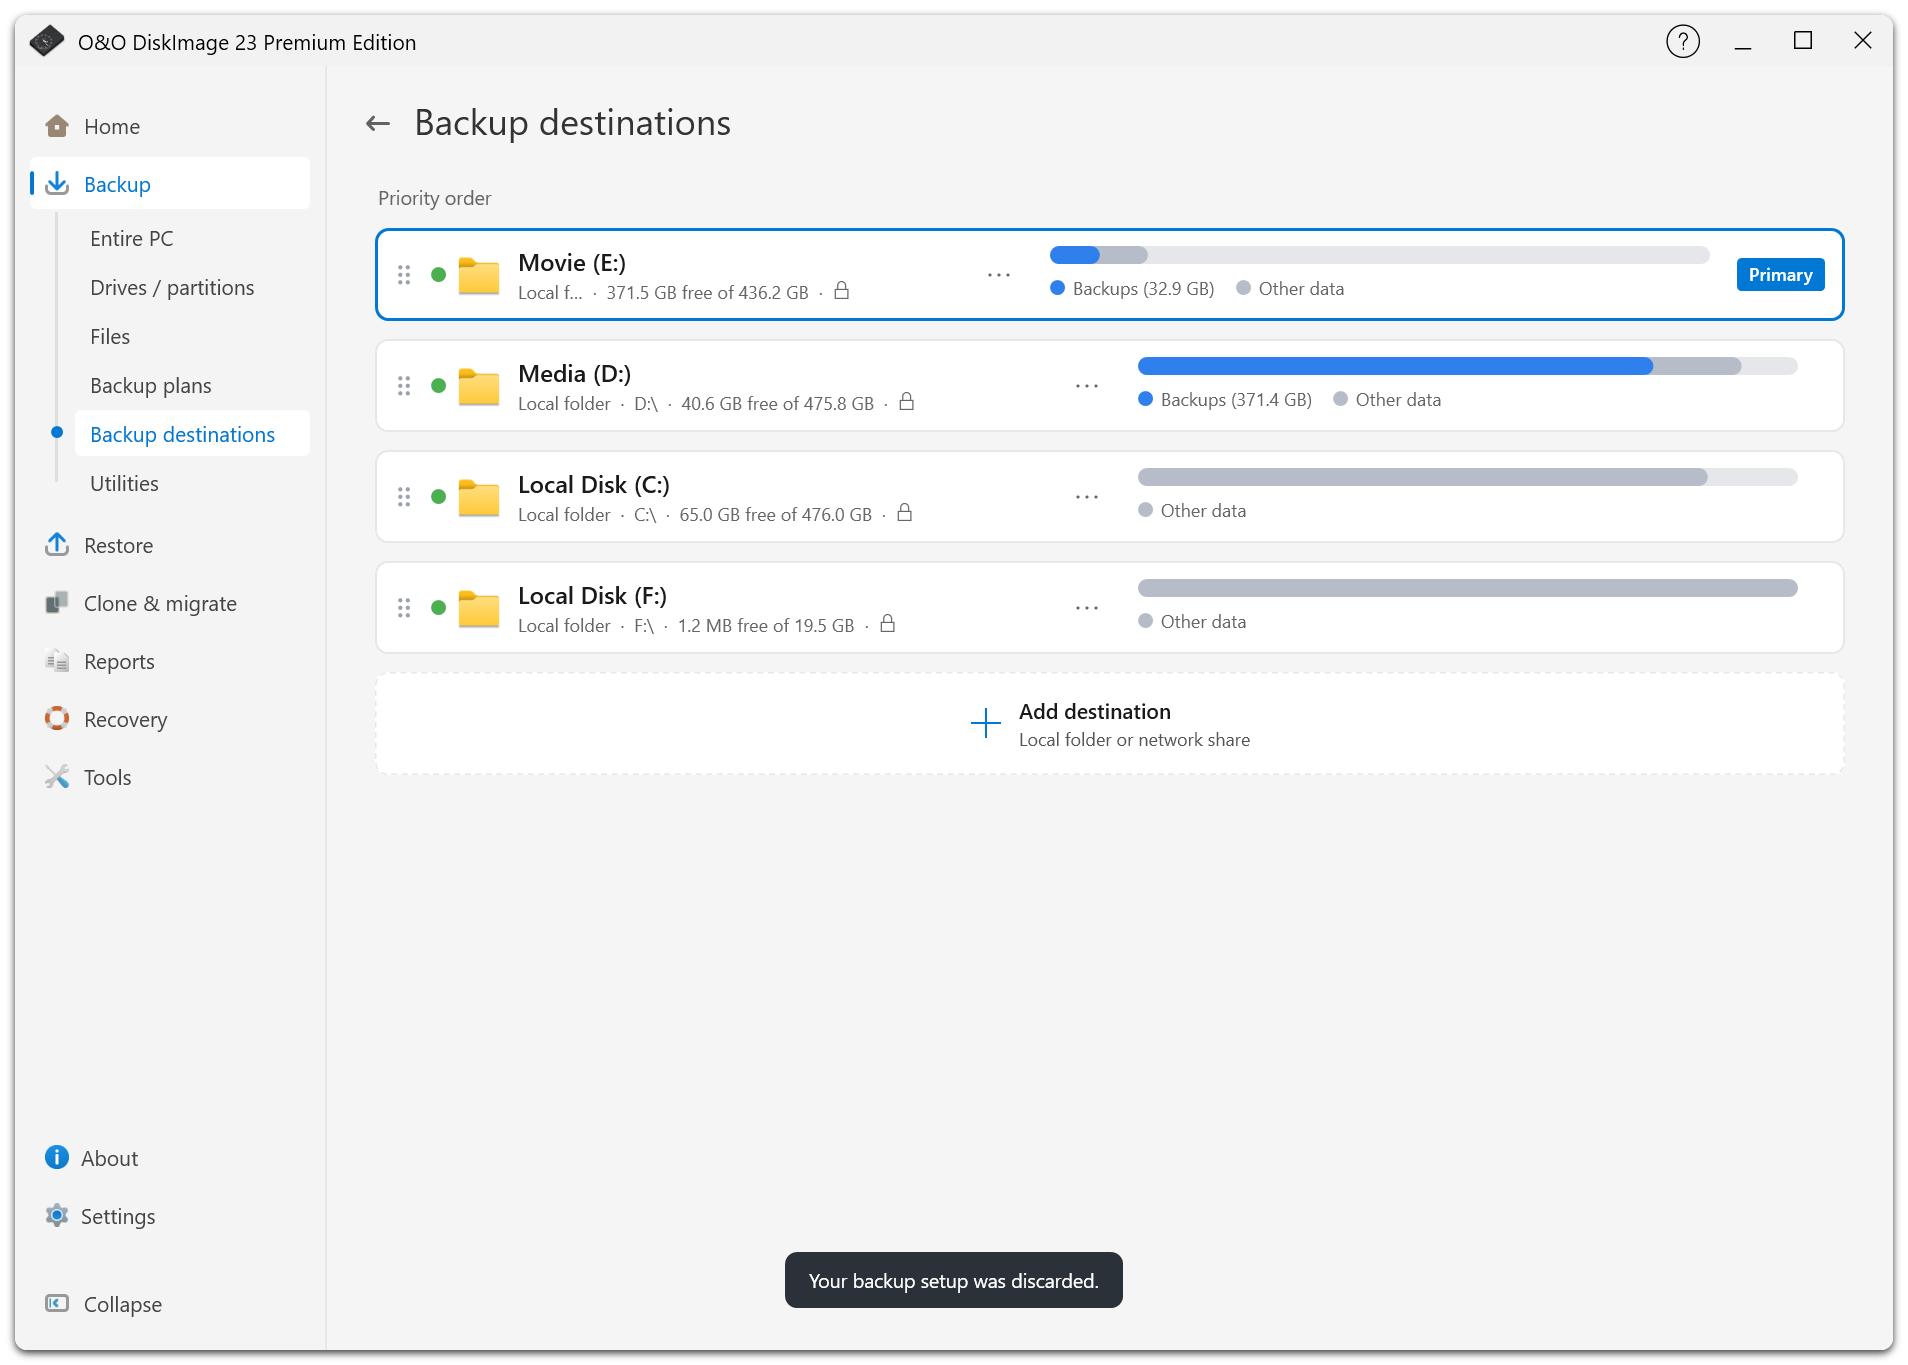Click the Media (D:) title text
The image size is (1908, 1365).
pyautogui.click(x=575, y=374)
